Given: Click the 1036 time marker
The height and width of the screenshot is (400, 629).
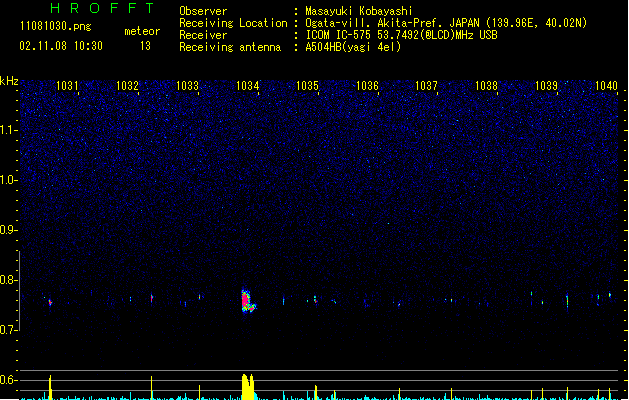Looking at the screenshot, I should (367, 85).
